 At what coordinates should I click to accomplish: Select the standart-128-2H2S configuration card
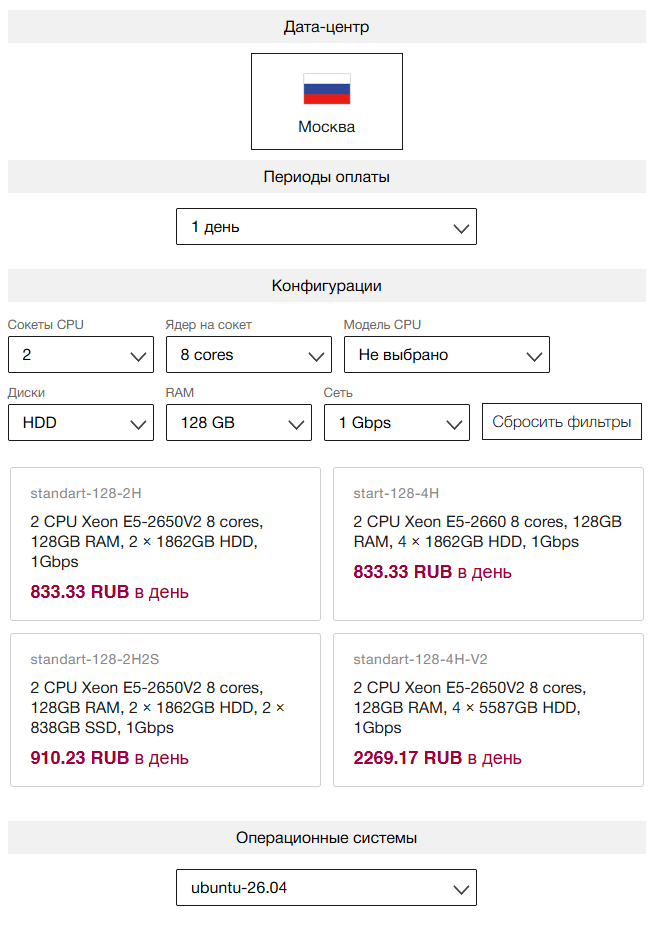165,710
